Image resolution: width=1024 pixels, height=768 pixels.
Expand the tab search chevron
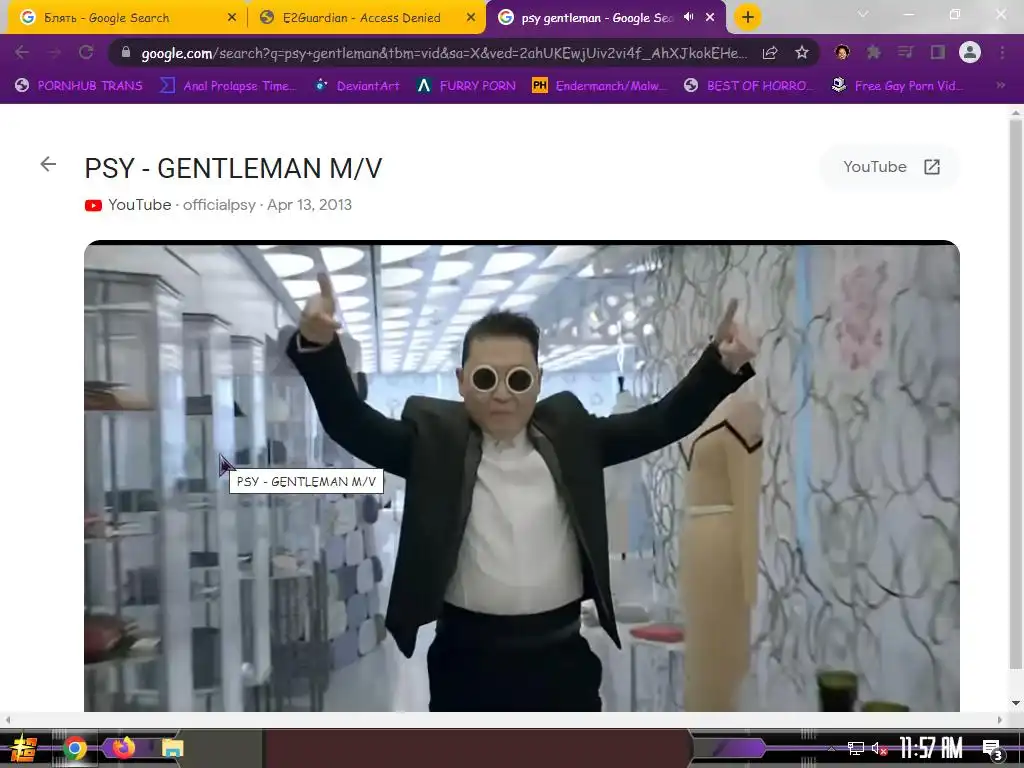[863, 14]
